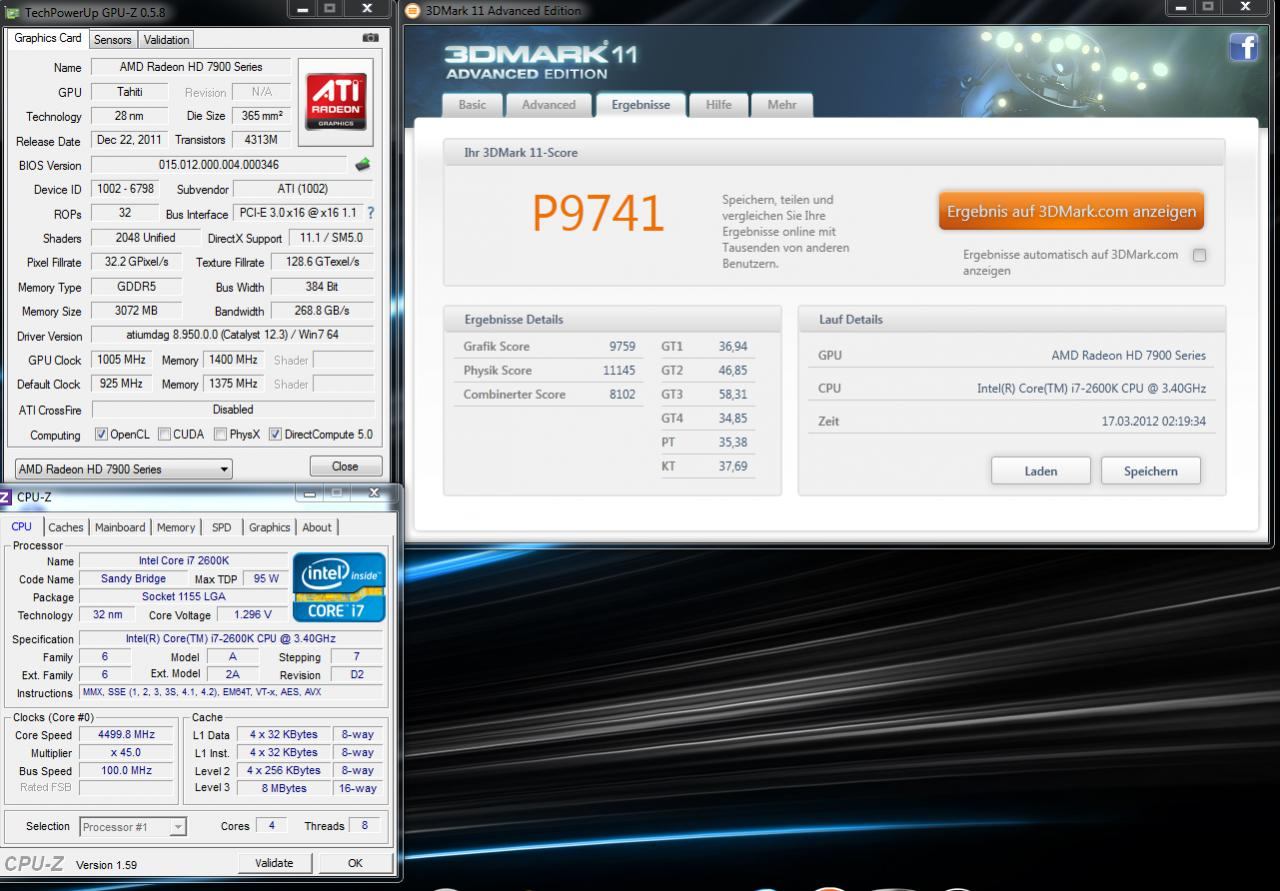Open CPU-Z SPD tab
The width and height of the screenshot is (1280, 891).
pyautogui.click(x=222, y=528)
